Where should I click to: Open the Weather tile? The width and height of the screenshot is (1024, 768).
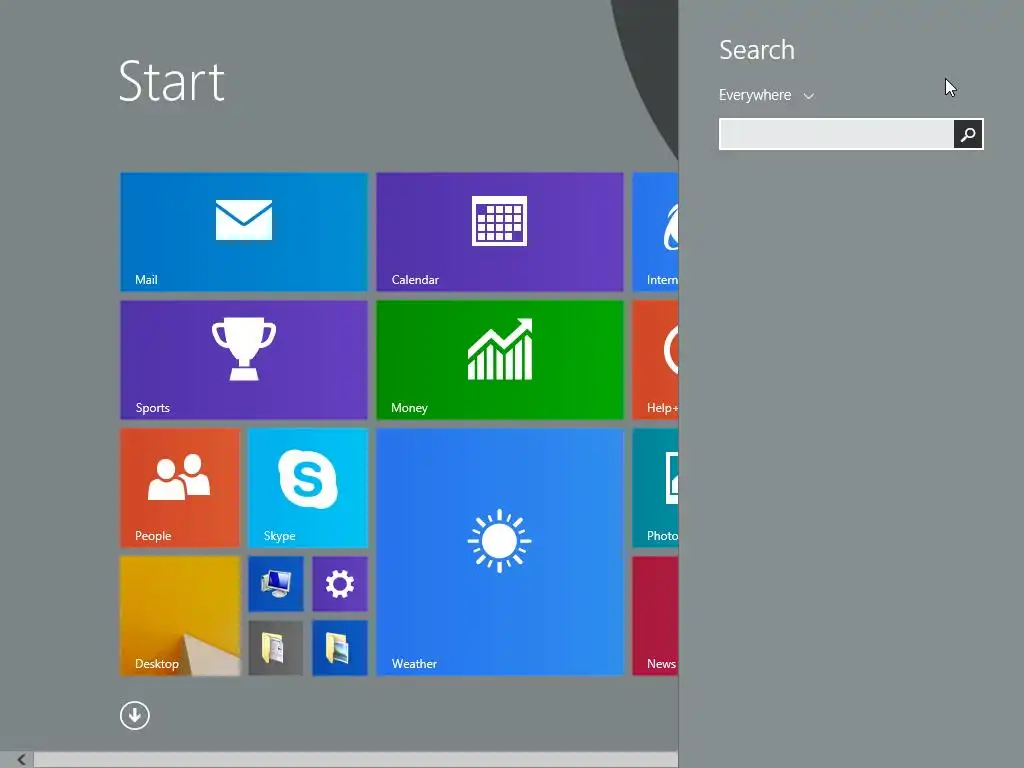[500, 552]
